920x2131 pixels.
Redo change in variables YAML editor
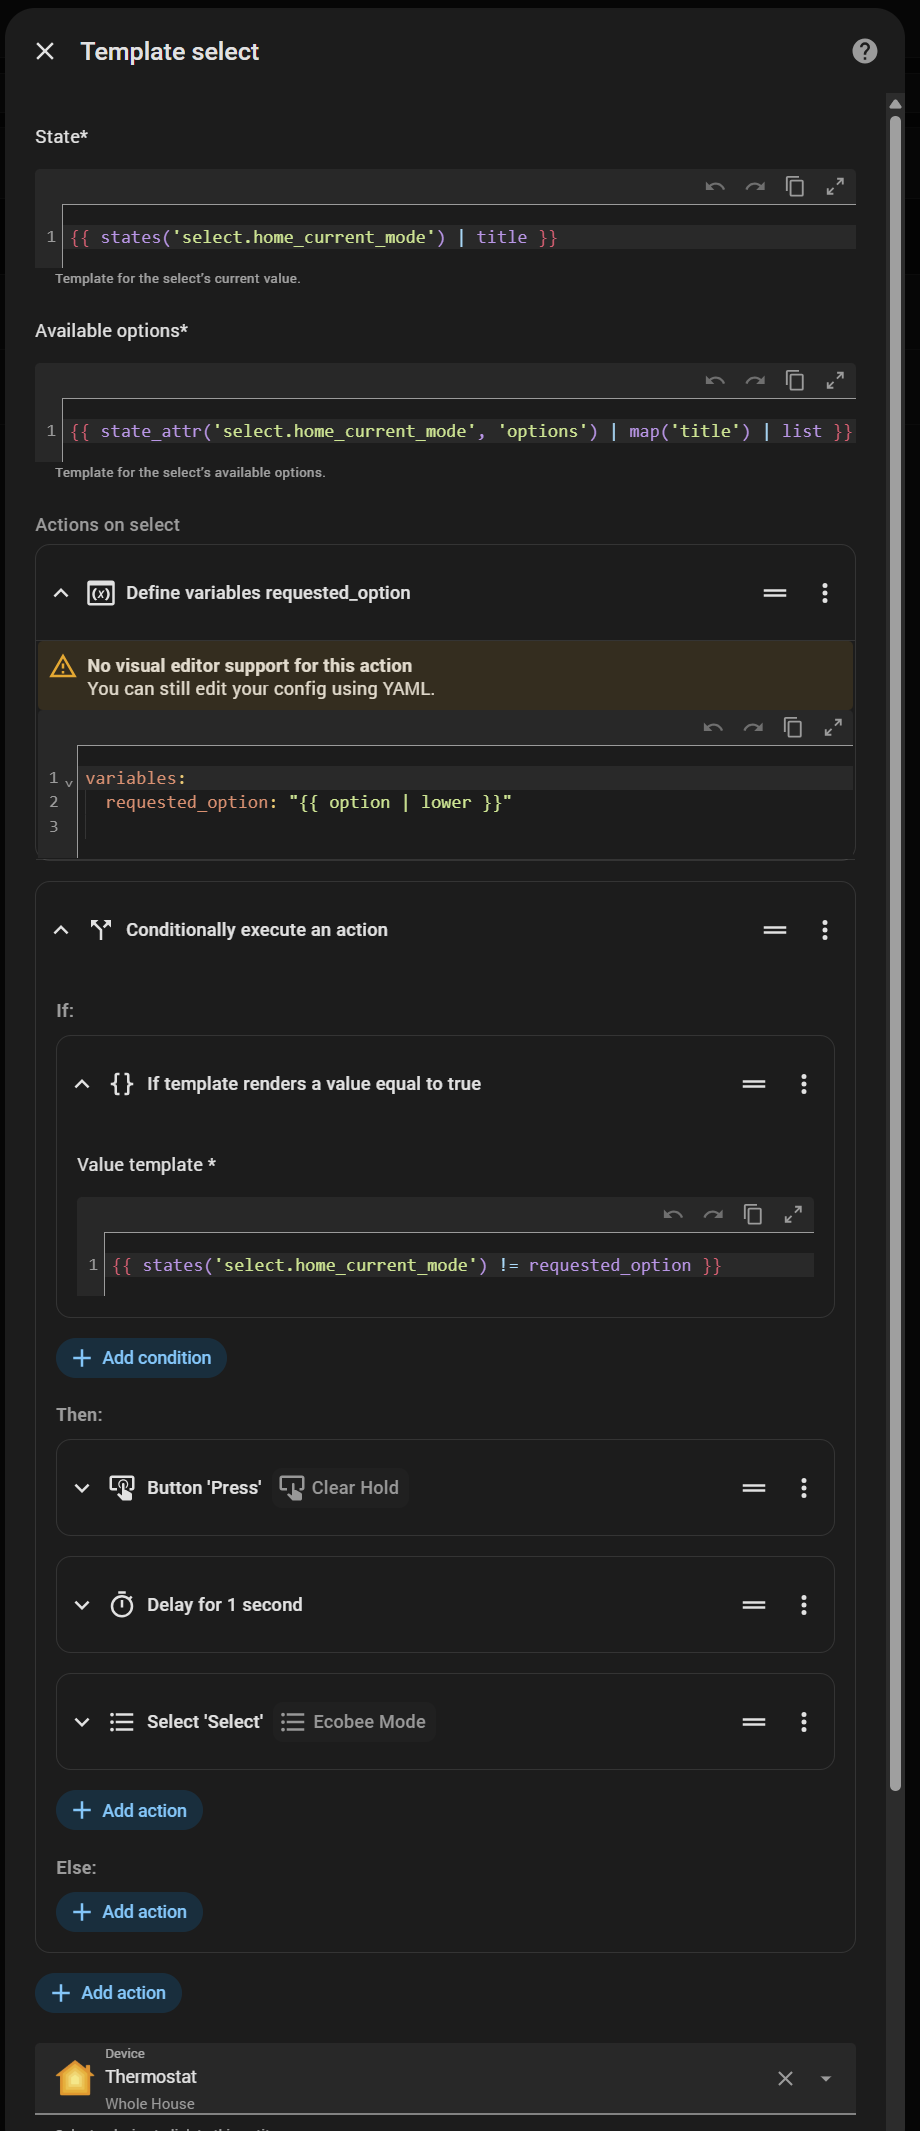pos(753,727)
